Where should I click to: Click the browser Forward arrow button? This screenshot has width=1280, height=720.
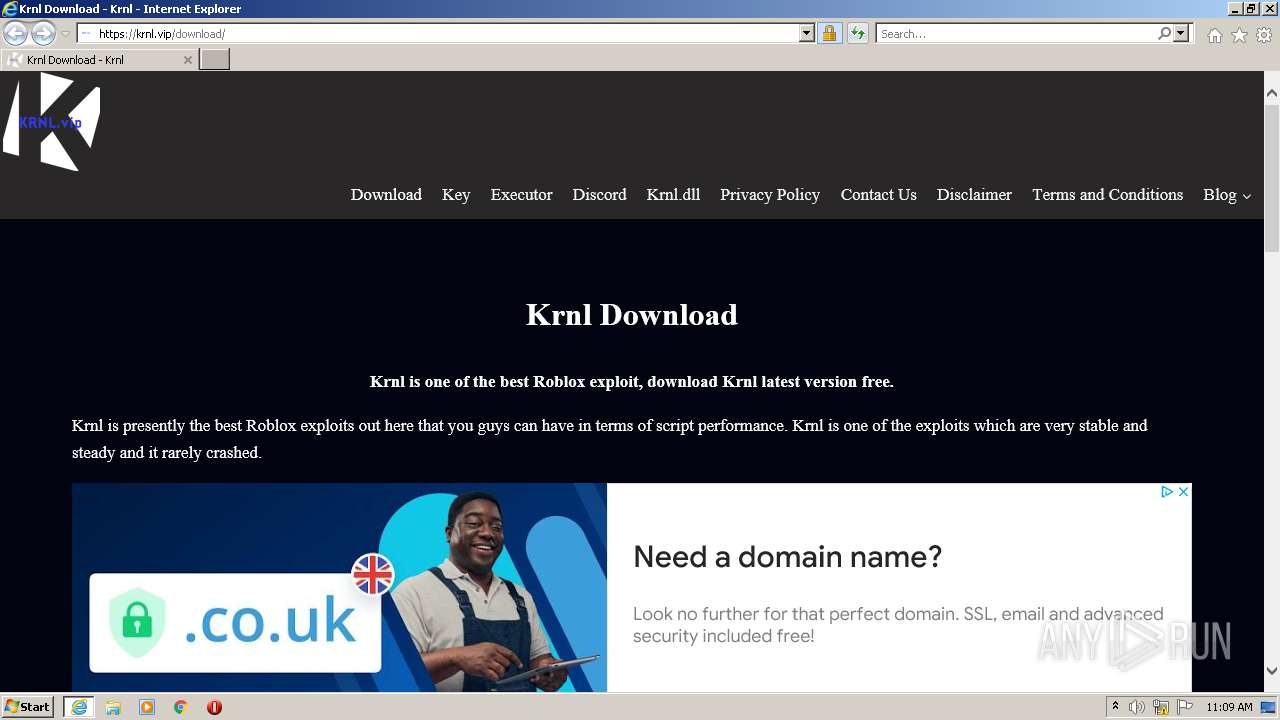[42, 33]
